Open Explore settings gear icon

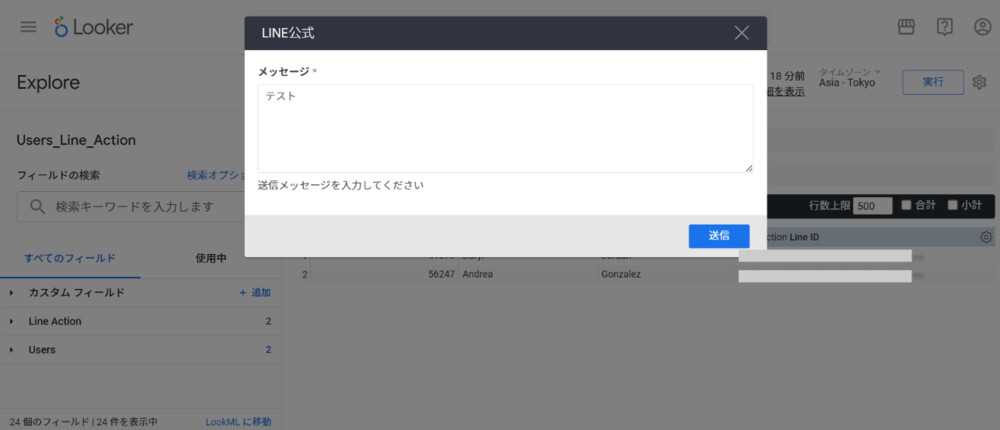[980, 82]
